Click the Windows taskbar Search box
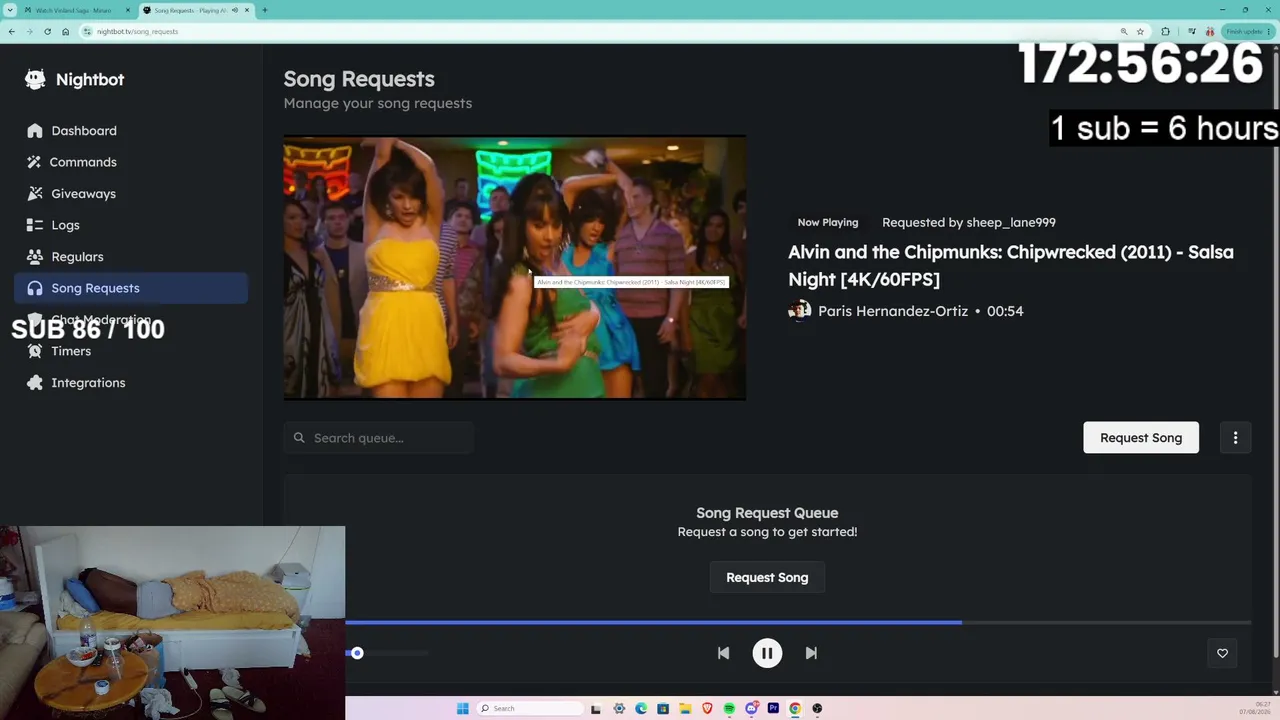 tap(529, 708)
